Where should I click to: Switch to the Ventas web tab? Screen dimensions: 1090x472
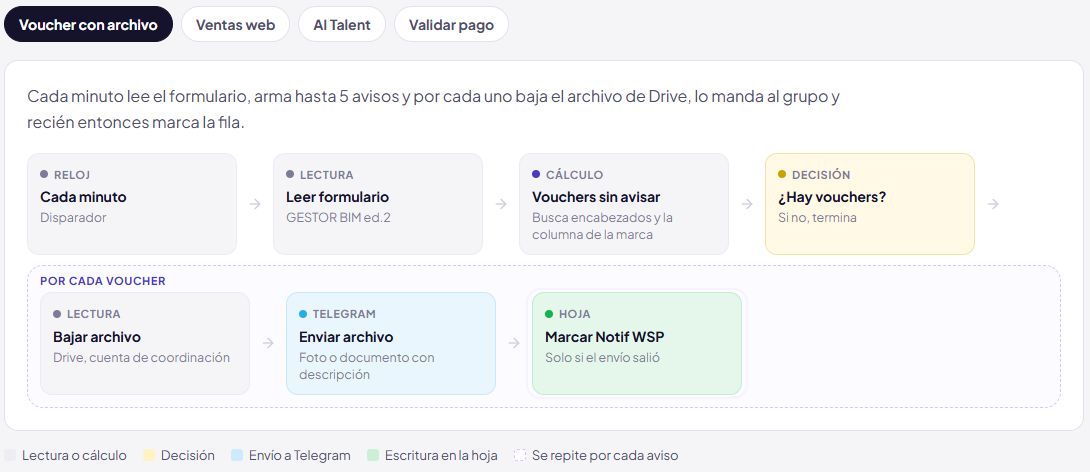click(235, 24)
